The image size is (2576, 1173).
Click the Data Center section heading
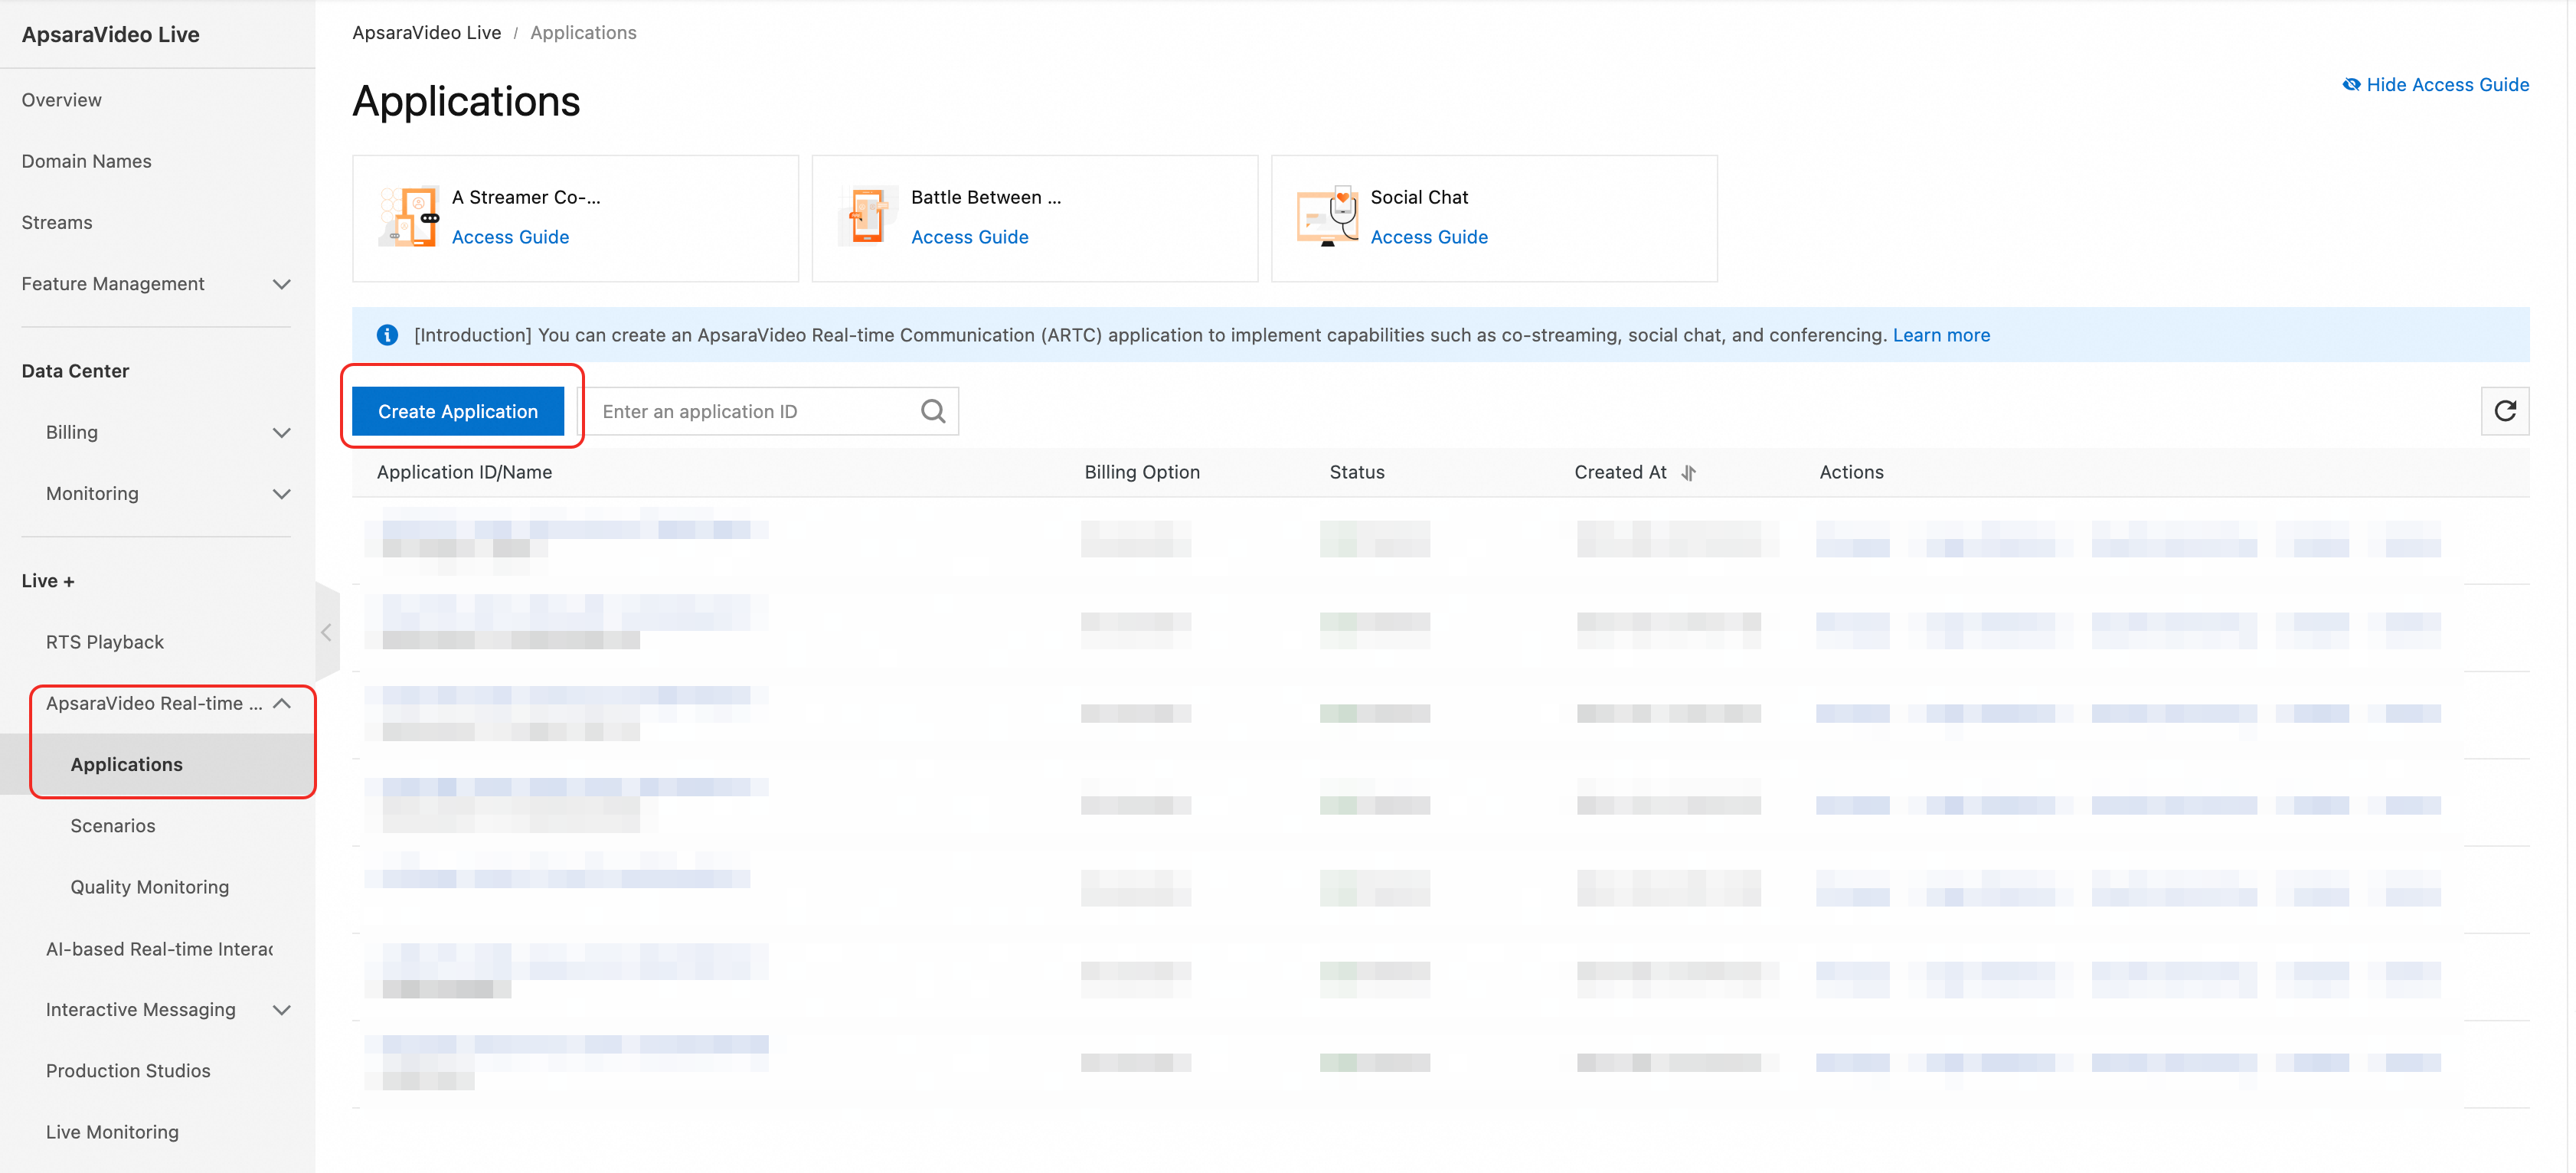(76, 371)
